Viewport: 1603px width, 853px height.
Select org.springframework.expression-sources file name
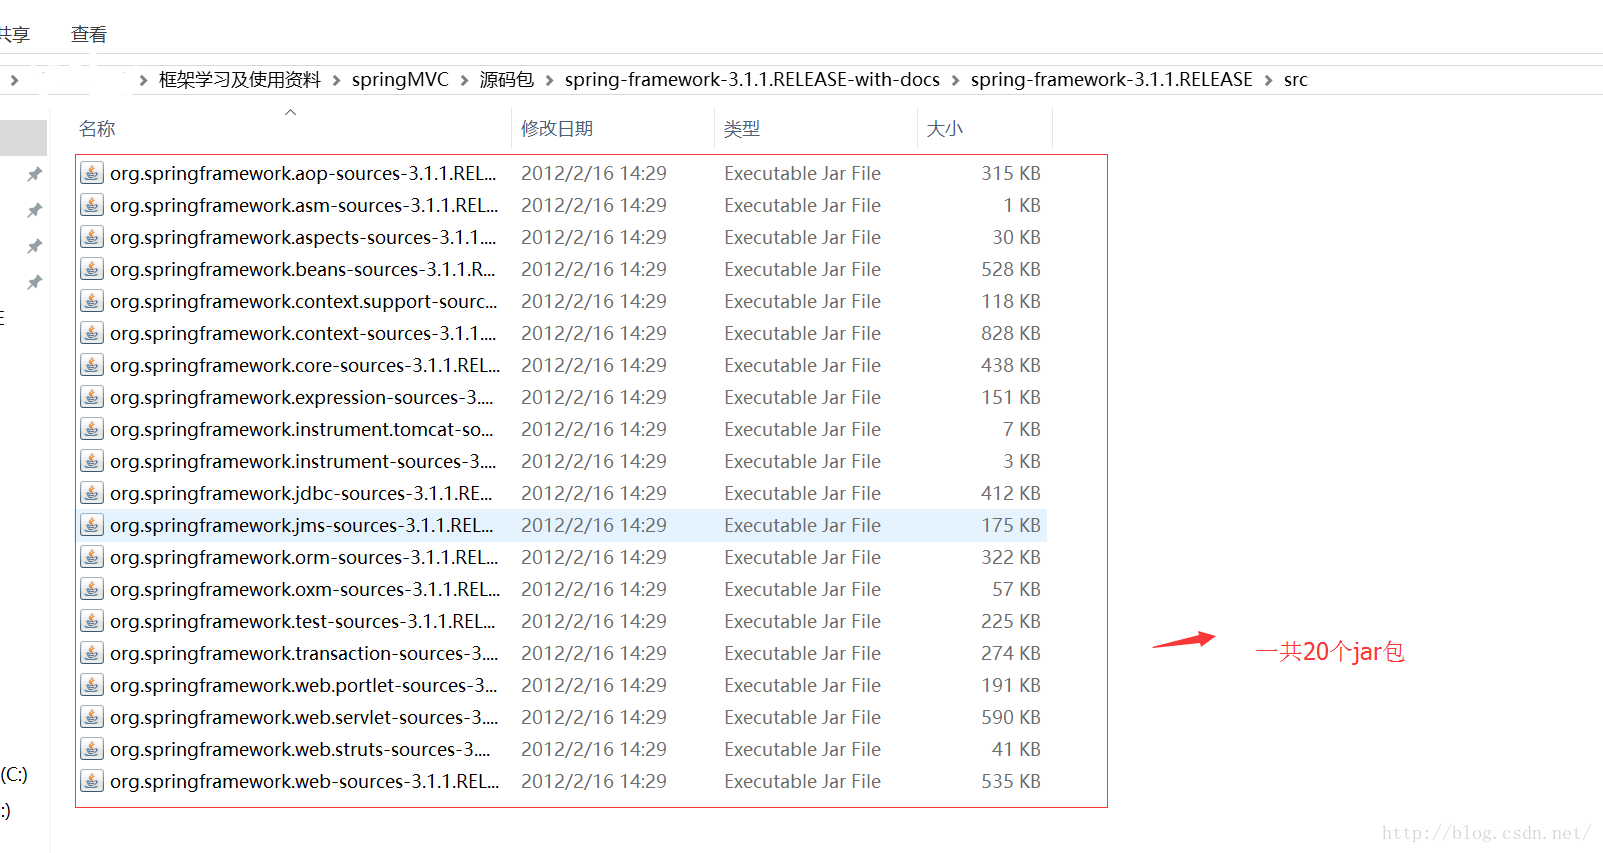pos(302,397)
